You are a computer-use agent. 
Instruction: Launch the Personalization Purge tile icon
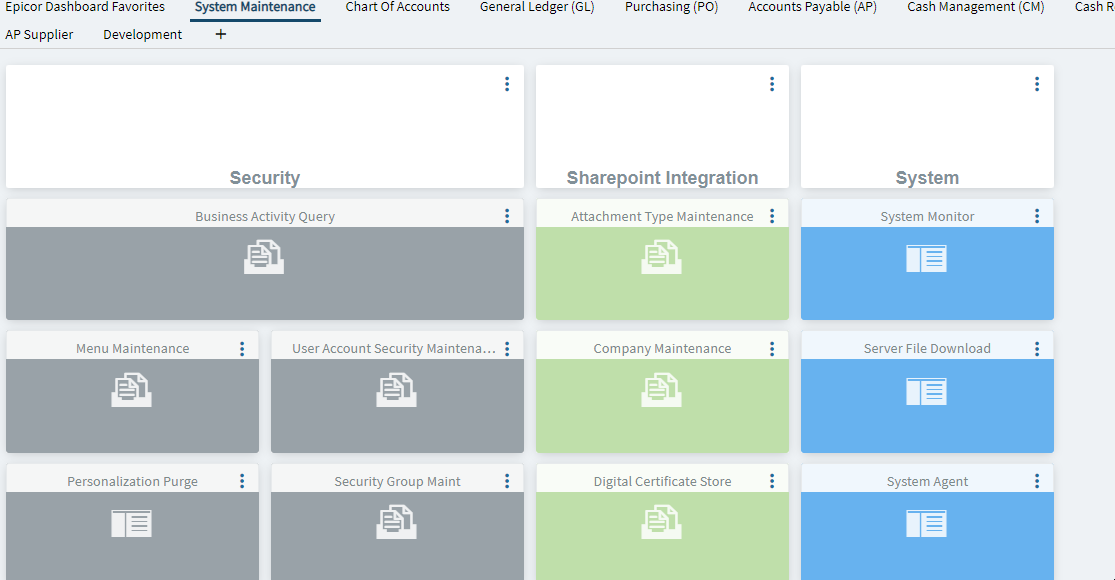click(132, 524)
